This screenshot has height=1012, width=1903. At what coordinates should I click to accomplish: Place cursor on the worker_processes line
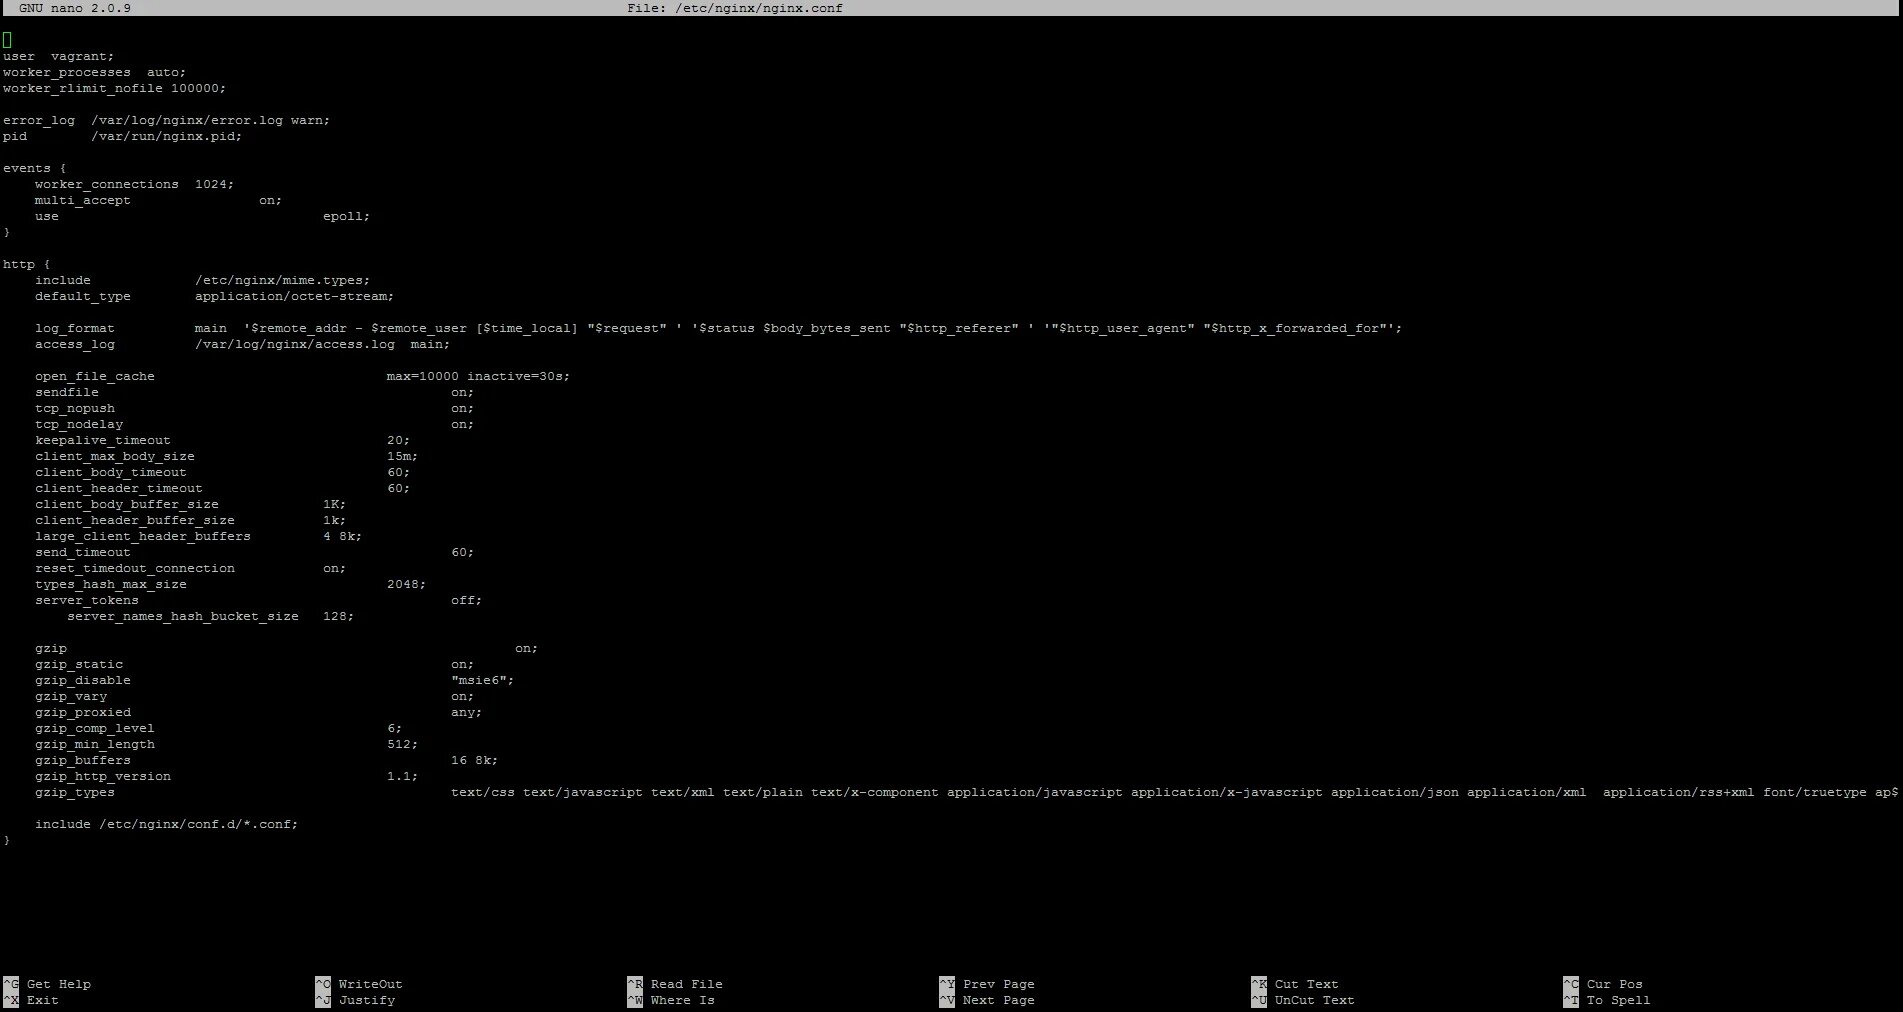coord(95,72)
